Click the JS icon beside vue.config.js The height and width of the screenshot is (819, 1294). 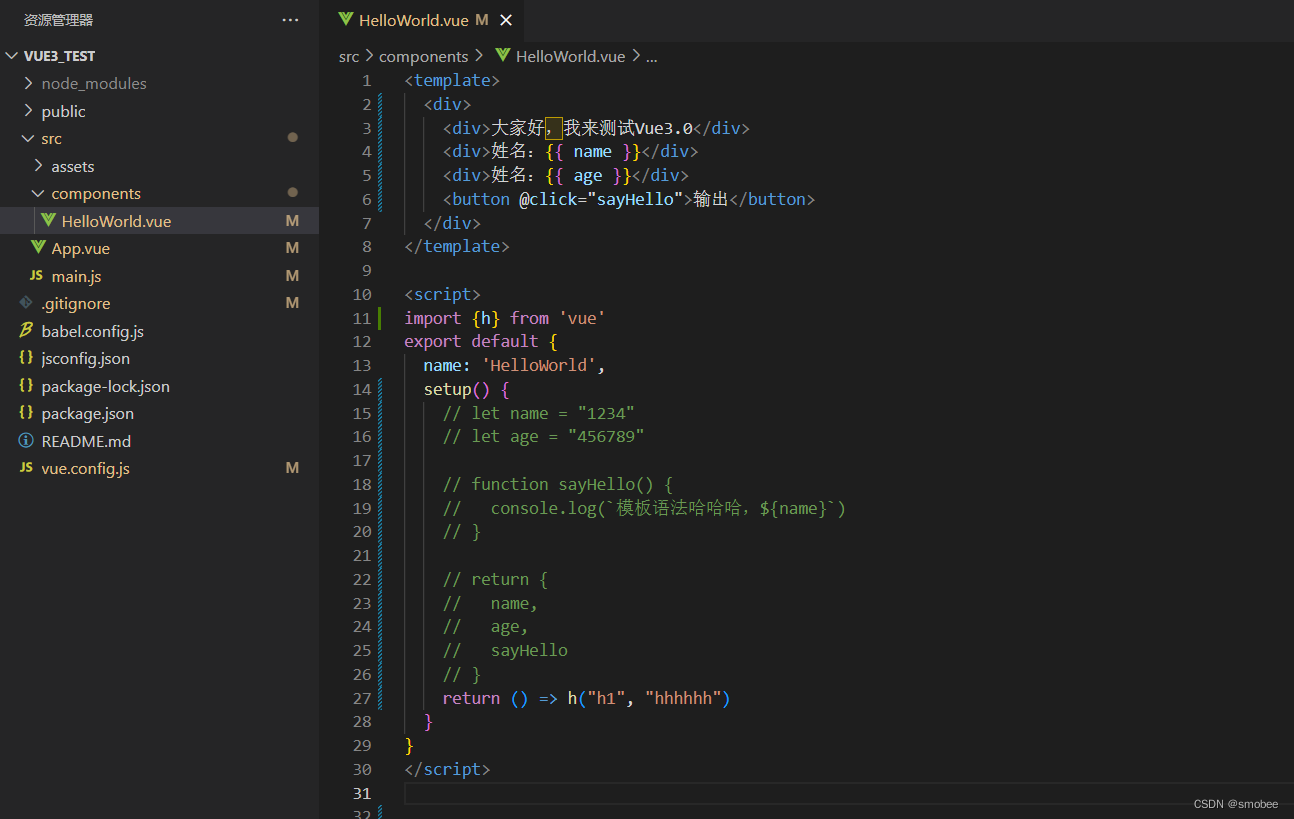(26, 468)
